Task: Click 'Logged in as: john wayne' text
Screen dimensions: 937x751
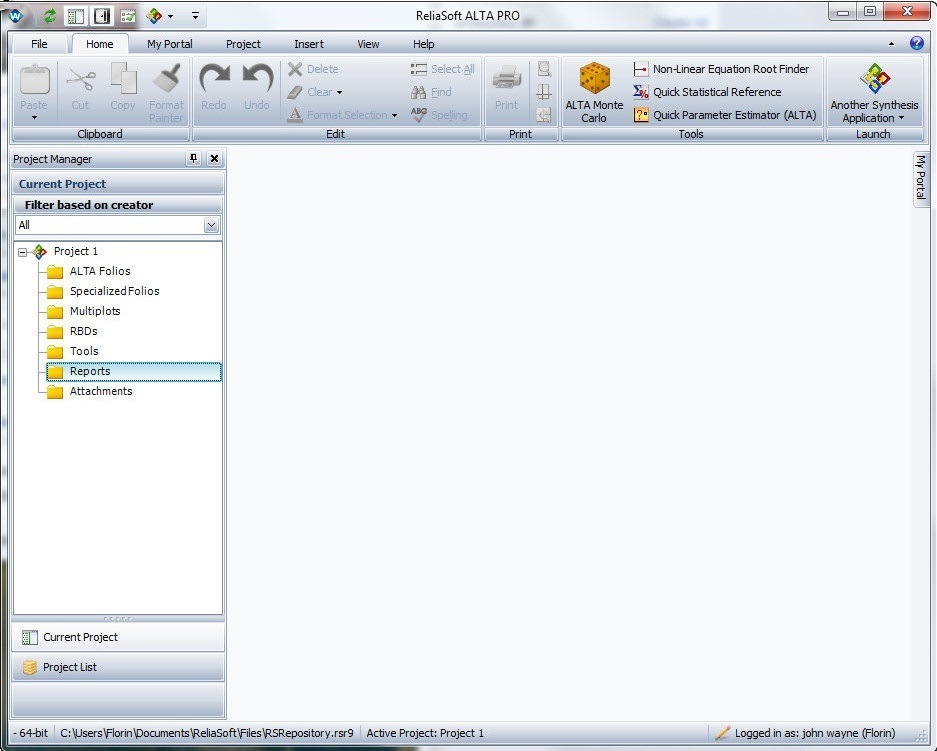Action: click(x=815, y=733)
